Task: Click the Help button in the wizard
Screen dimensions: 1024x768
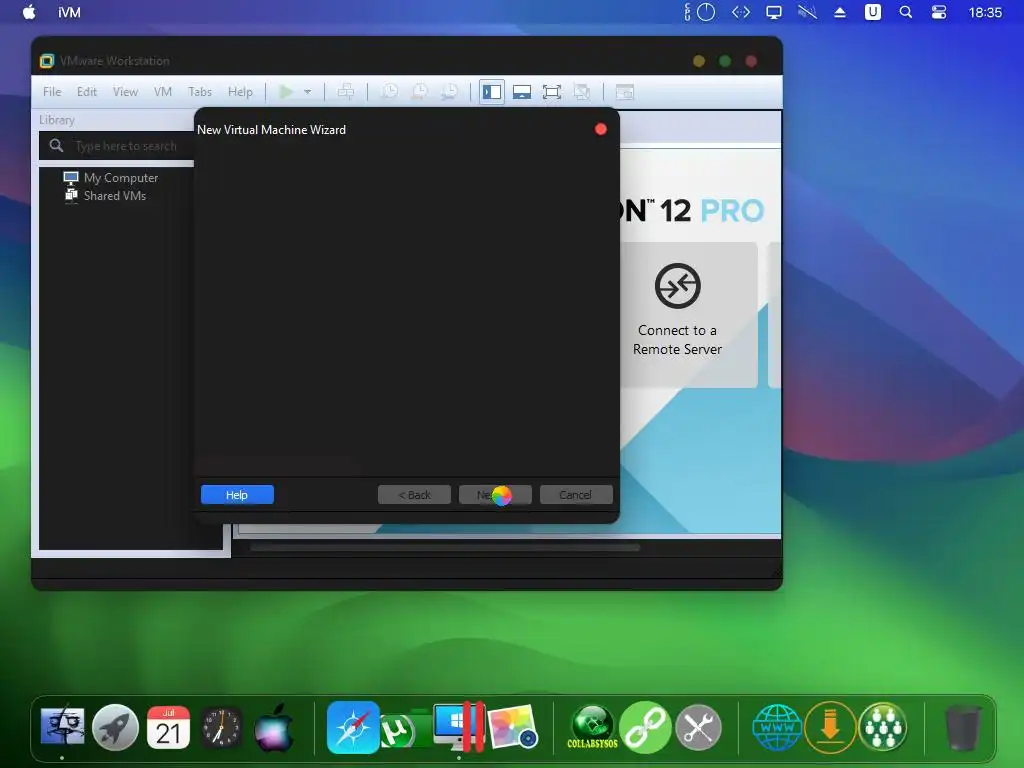Action: coord(237,495)
